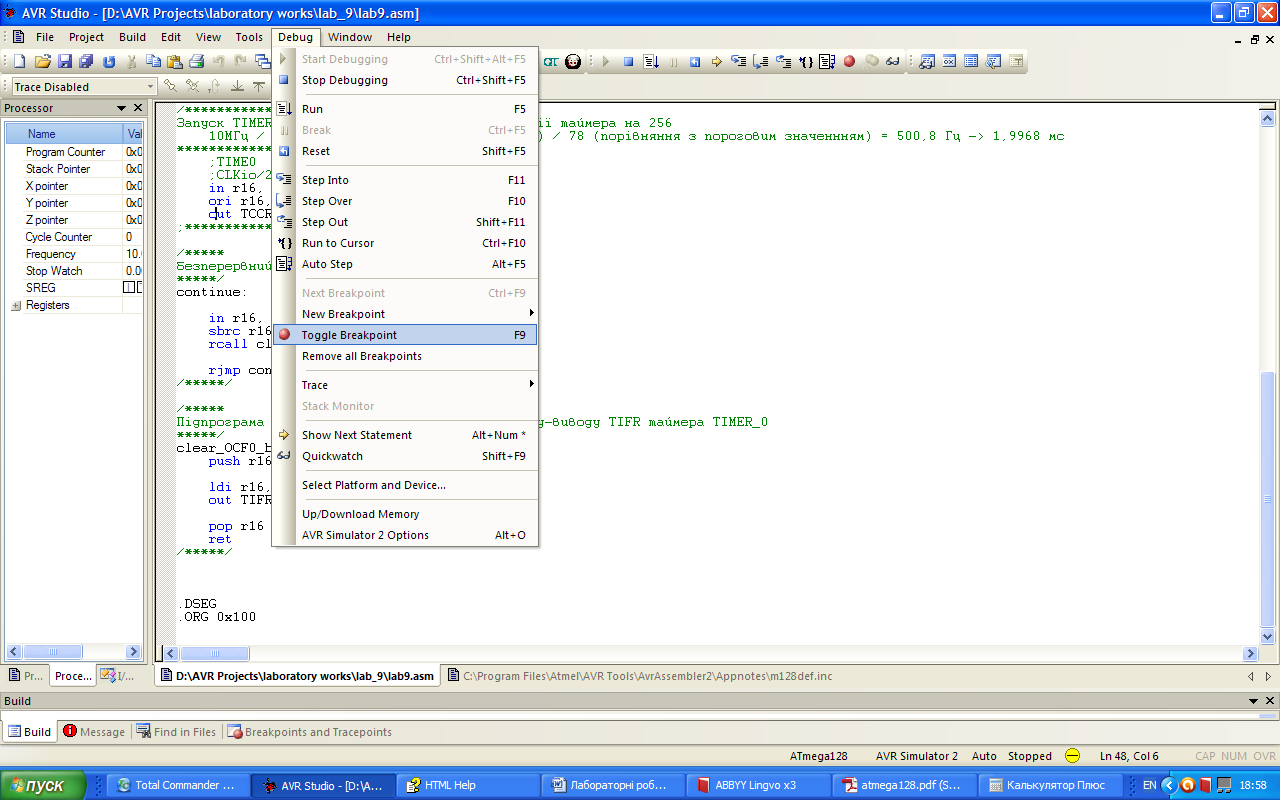Click the first trace toolbar icon after Trace Disabled

171,87
